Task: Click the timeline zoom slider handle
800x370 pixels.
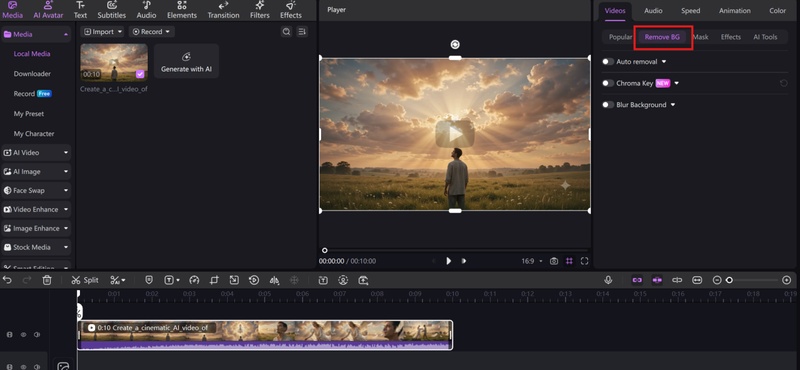Action: click(730, 280)
